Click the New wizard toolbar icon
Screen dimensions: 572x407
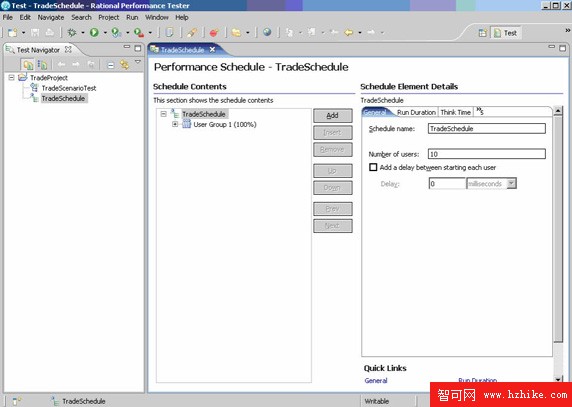tap(13, 32)
